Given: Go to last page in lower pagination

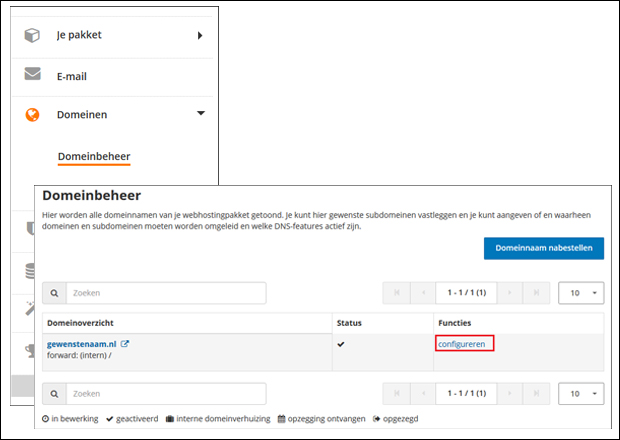Looking at the screenshot, I should pos(536,393).
